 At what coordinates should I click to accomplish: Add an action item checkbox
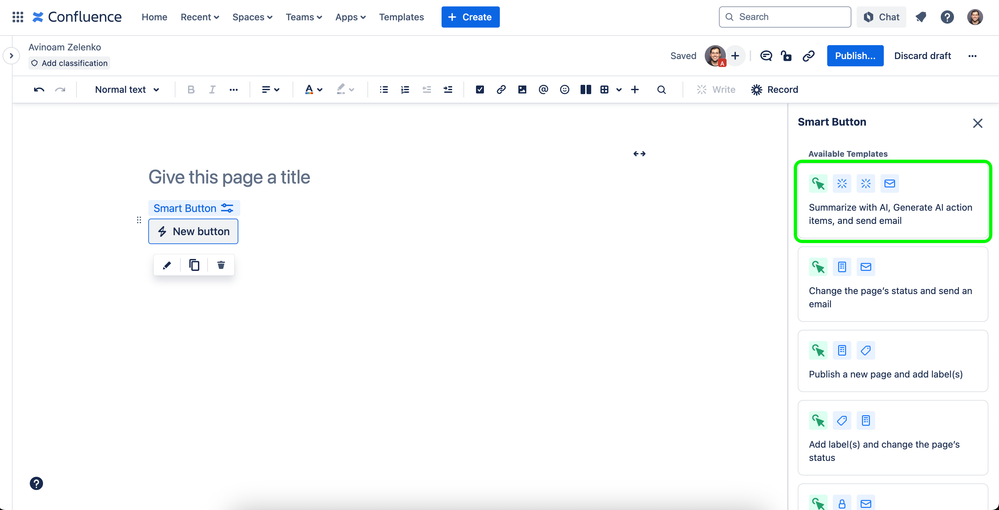480,90
